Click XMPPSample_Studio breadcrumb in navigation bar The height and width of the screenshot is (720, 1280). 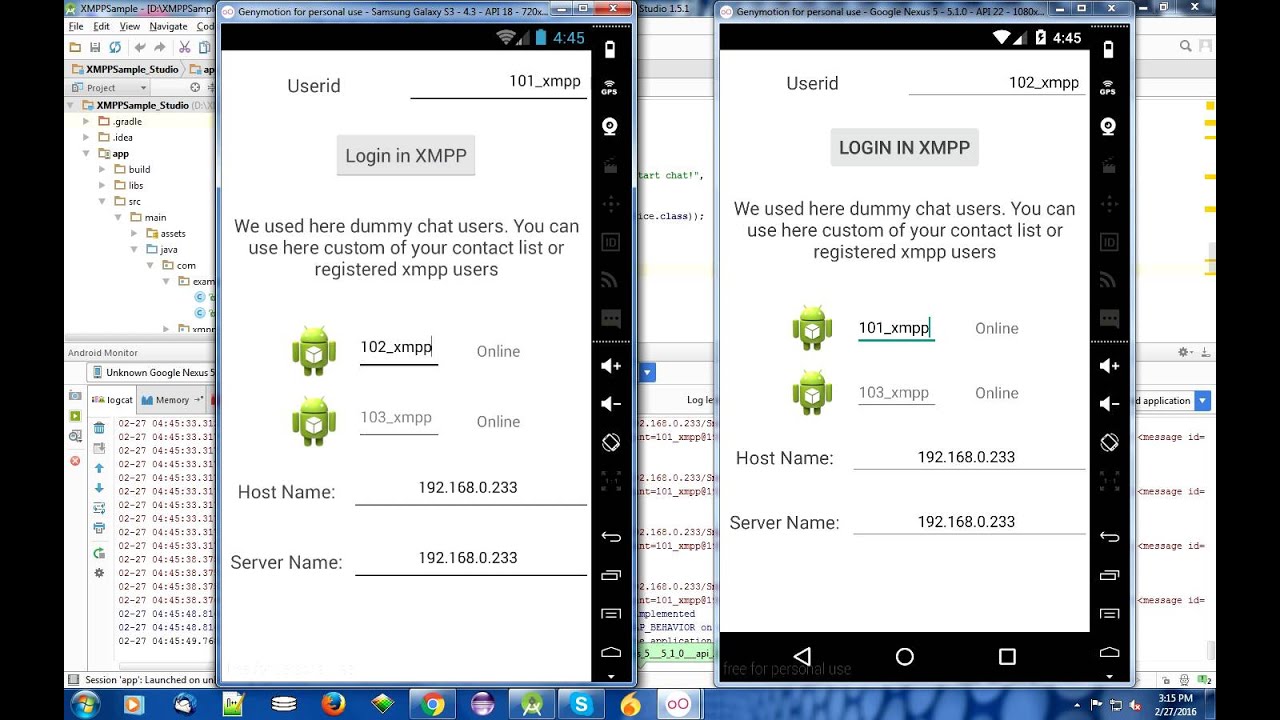125,70
